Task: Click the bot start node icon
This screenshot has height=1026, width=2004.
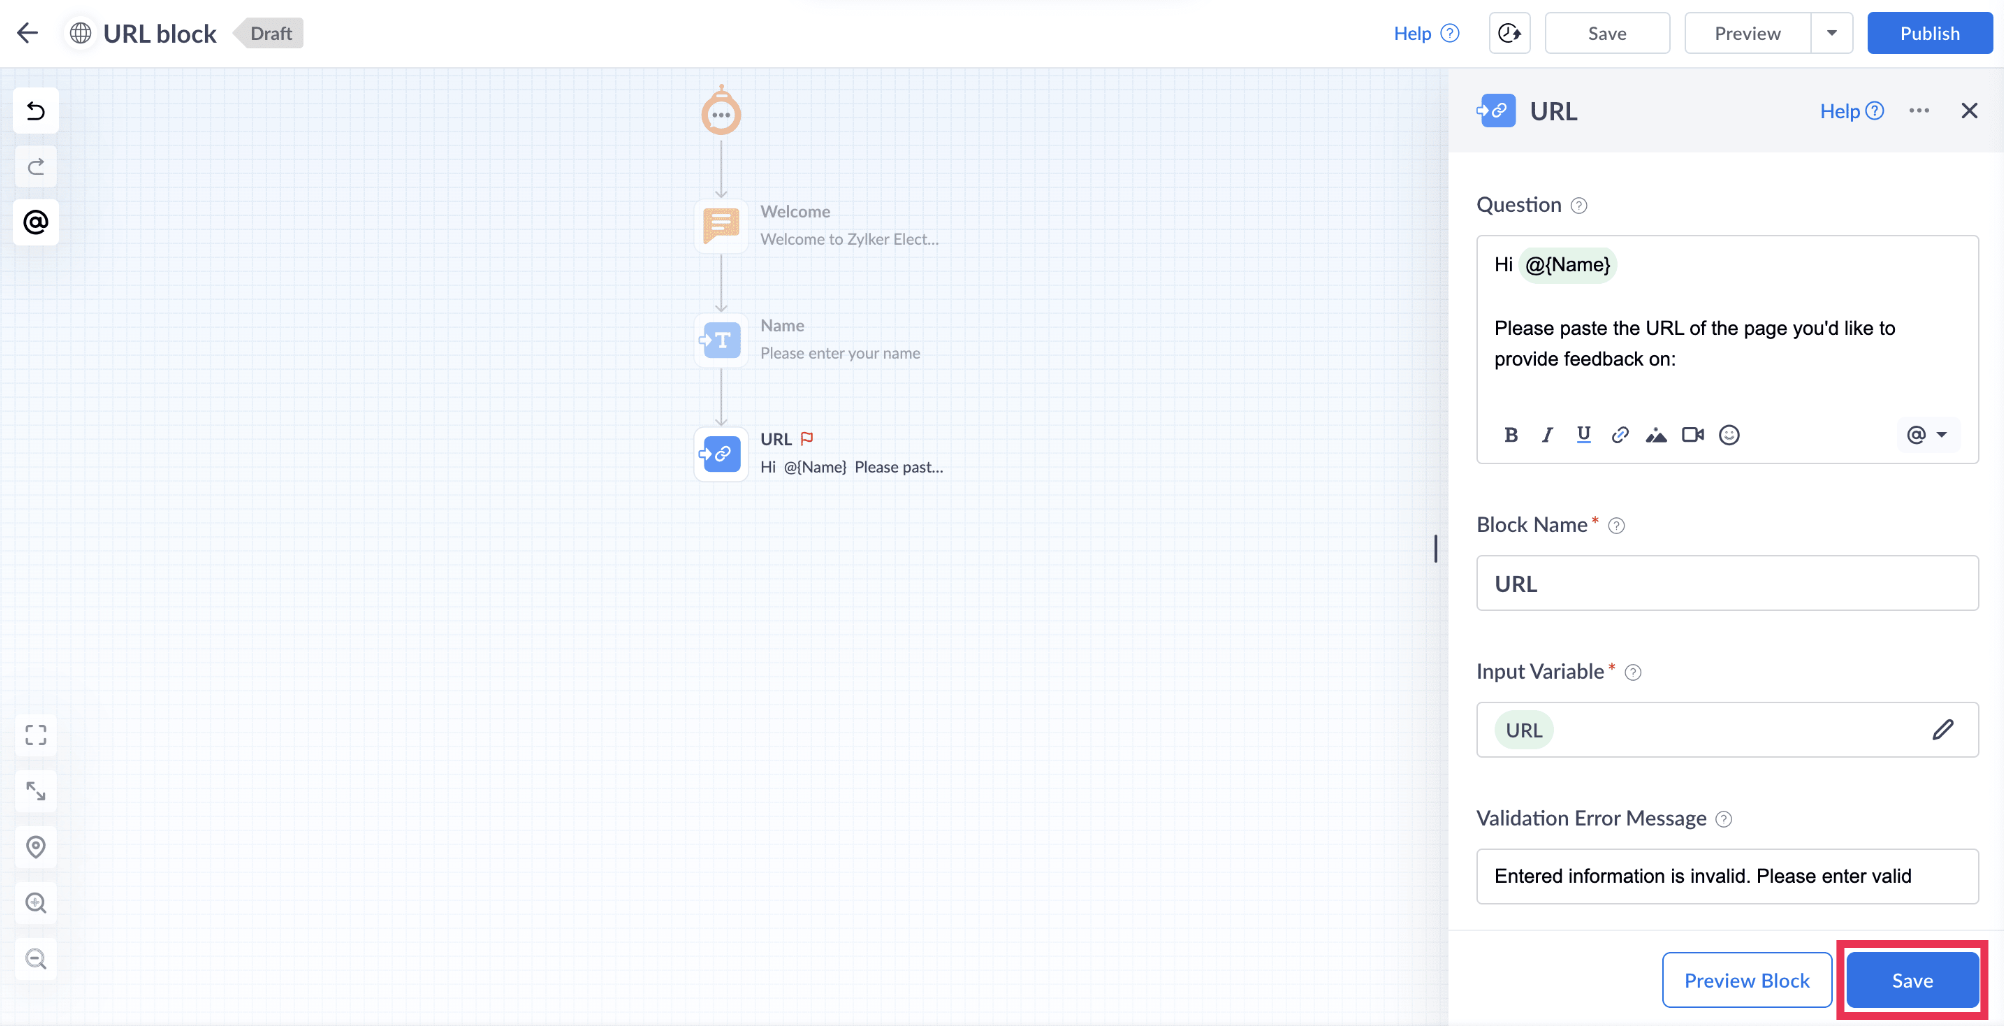Action: tap(721, 112)
